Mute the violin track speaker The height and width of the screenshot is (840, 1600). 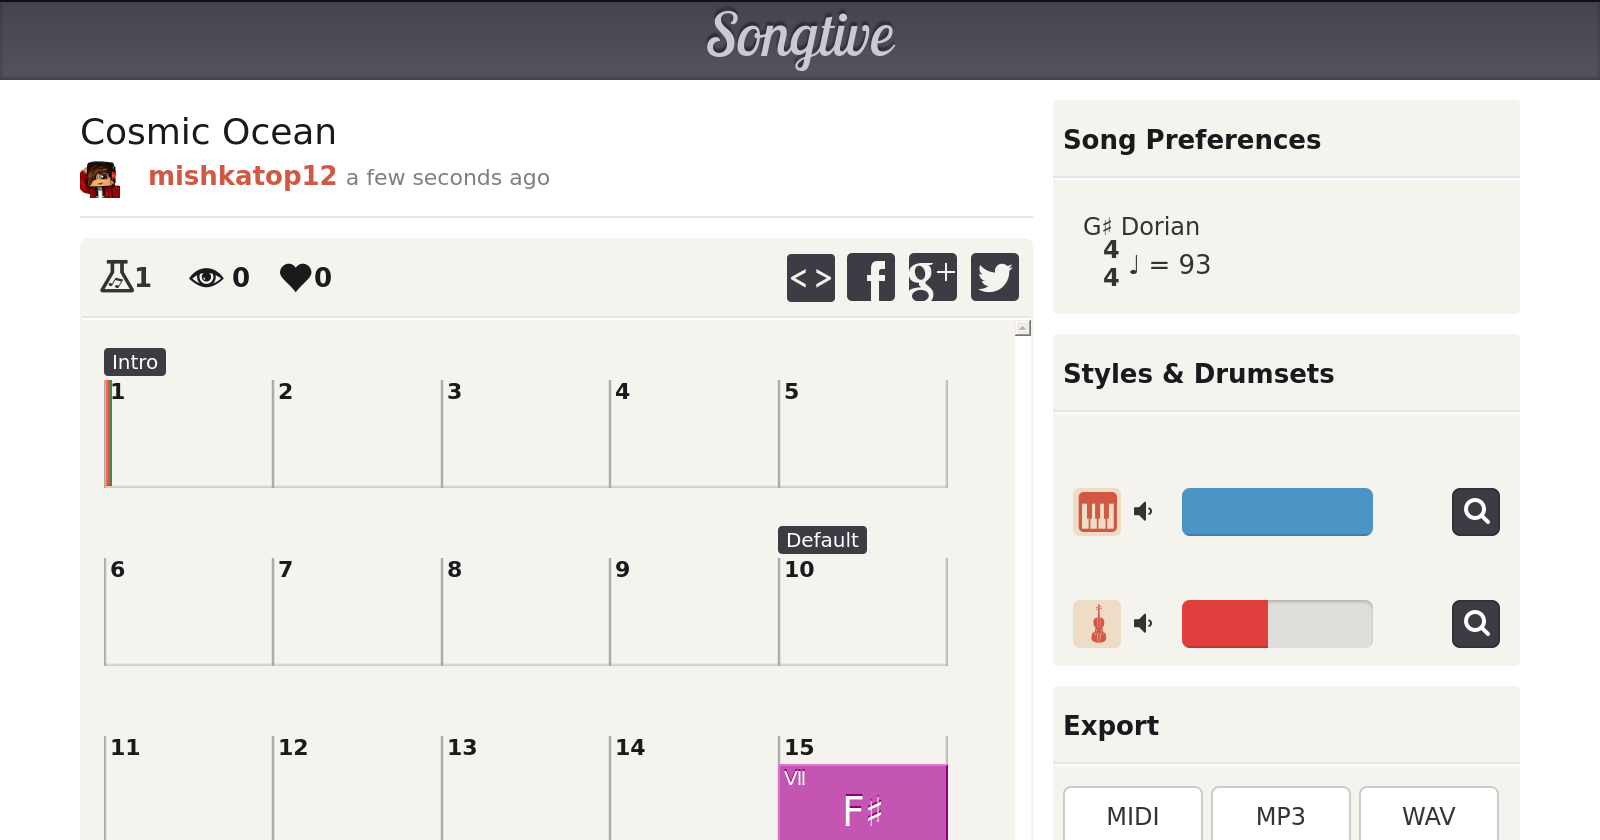[1143, 624]
